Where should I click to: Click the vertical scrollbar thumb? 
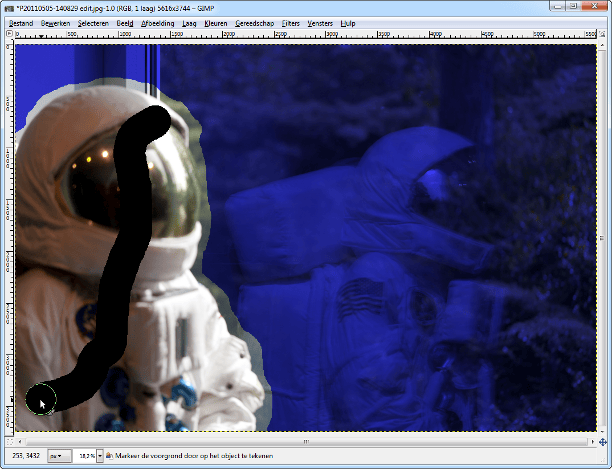coord(603,238)
